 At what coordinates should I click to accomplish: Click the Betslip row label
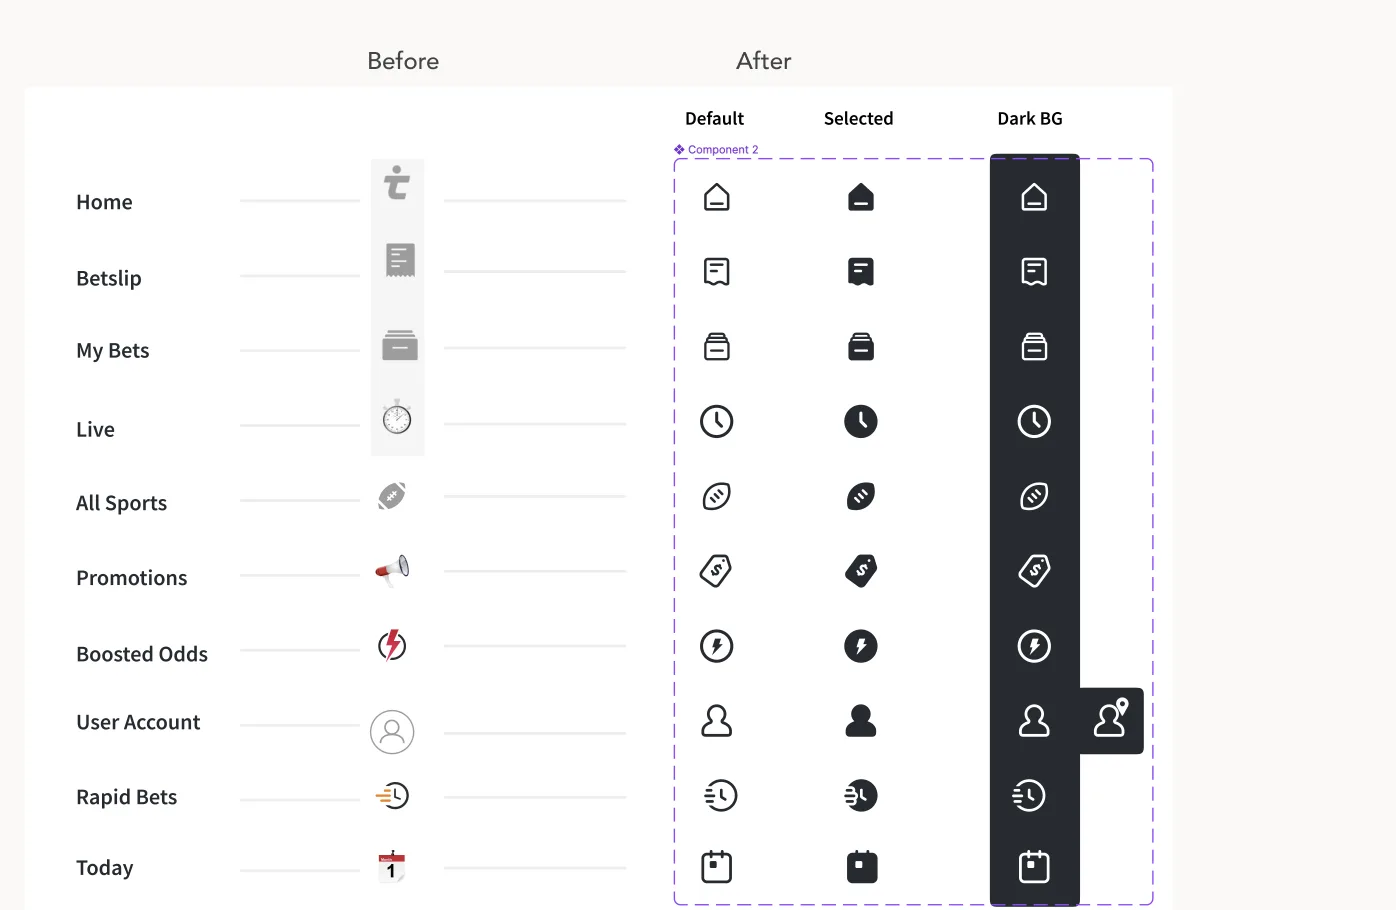109,278
